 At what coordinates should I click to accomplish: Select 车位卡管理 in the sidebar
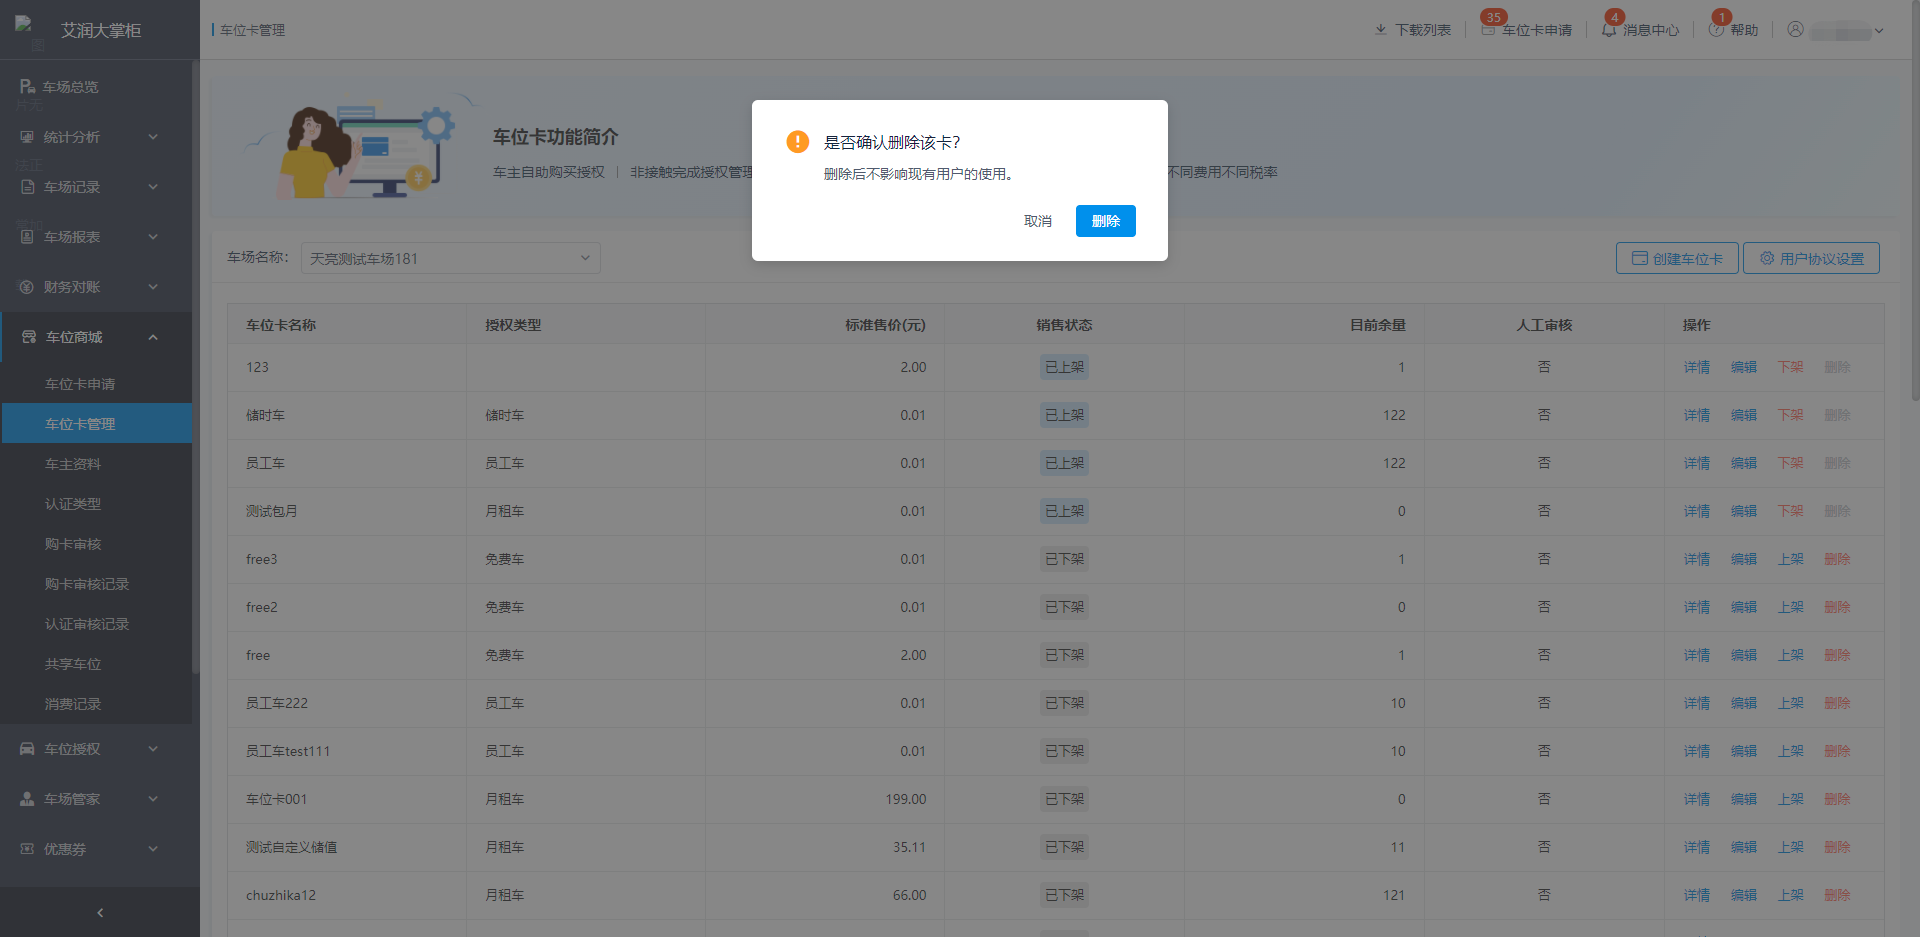click(x=97, y=424)
